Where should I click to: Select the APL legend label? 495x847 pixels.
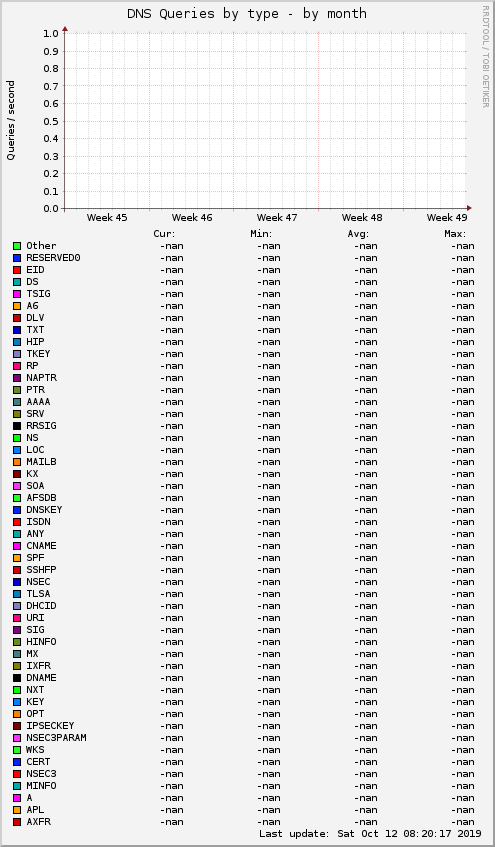coord(35,810)
